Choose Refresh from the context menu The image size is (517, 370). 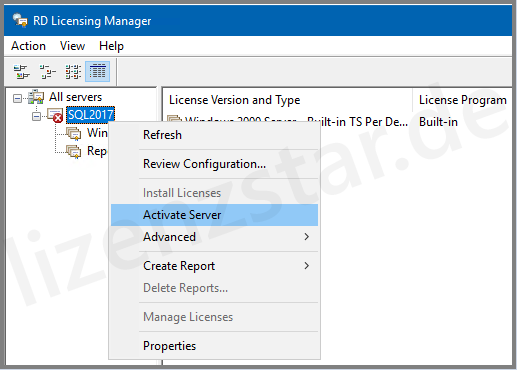[214, 135]
